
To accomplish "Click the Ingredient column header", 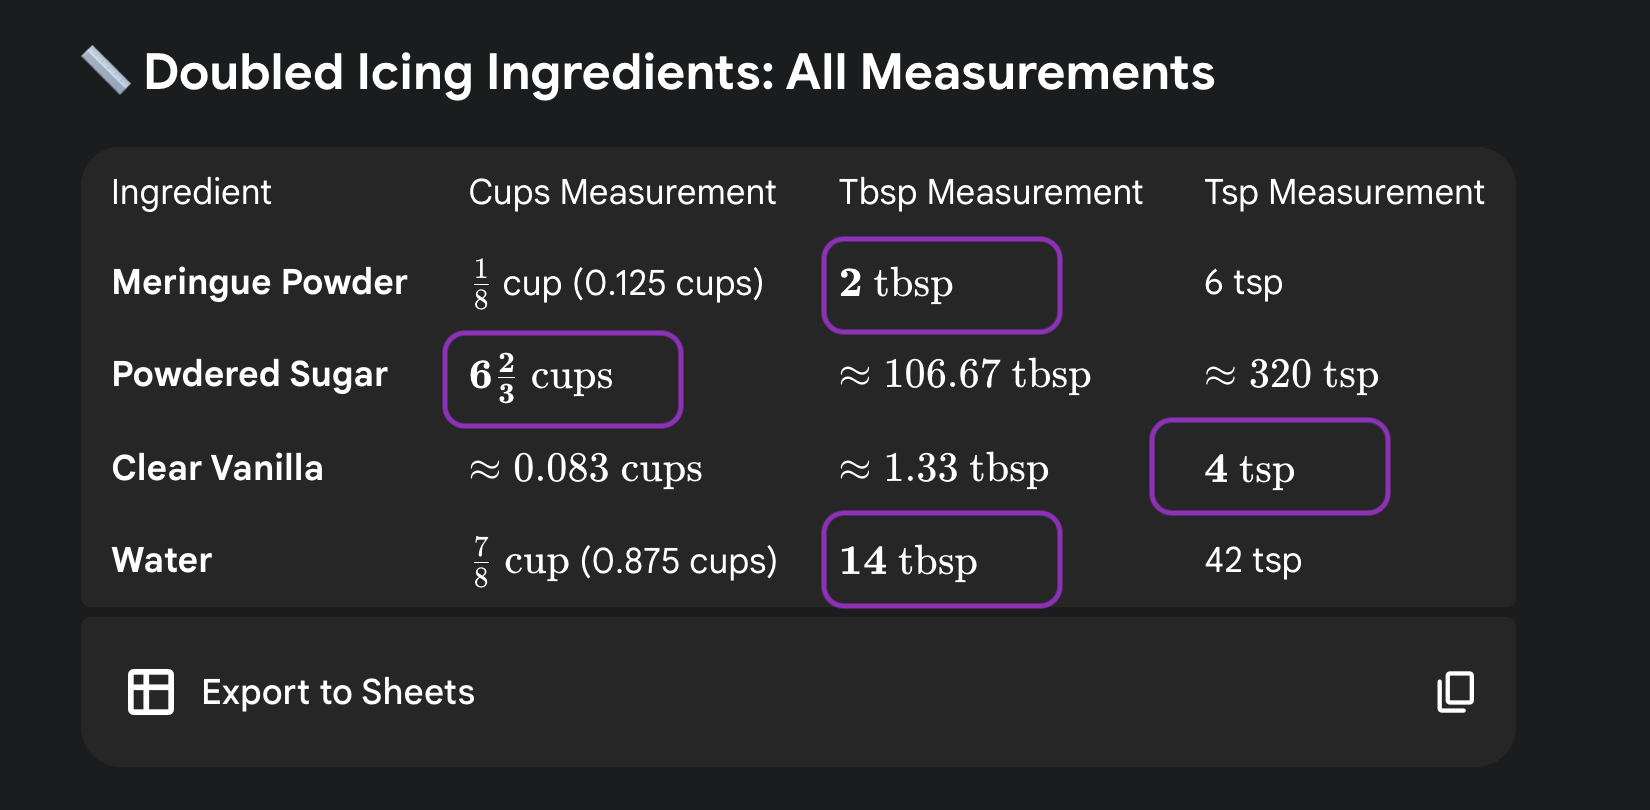I will (x=191, y=192).
